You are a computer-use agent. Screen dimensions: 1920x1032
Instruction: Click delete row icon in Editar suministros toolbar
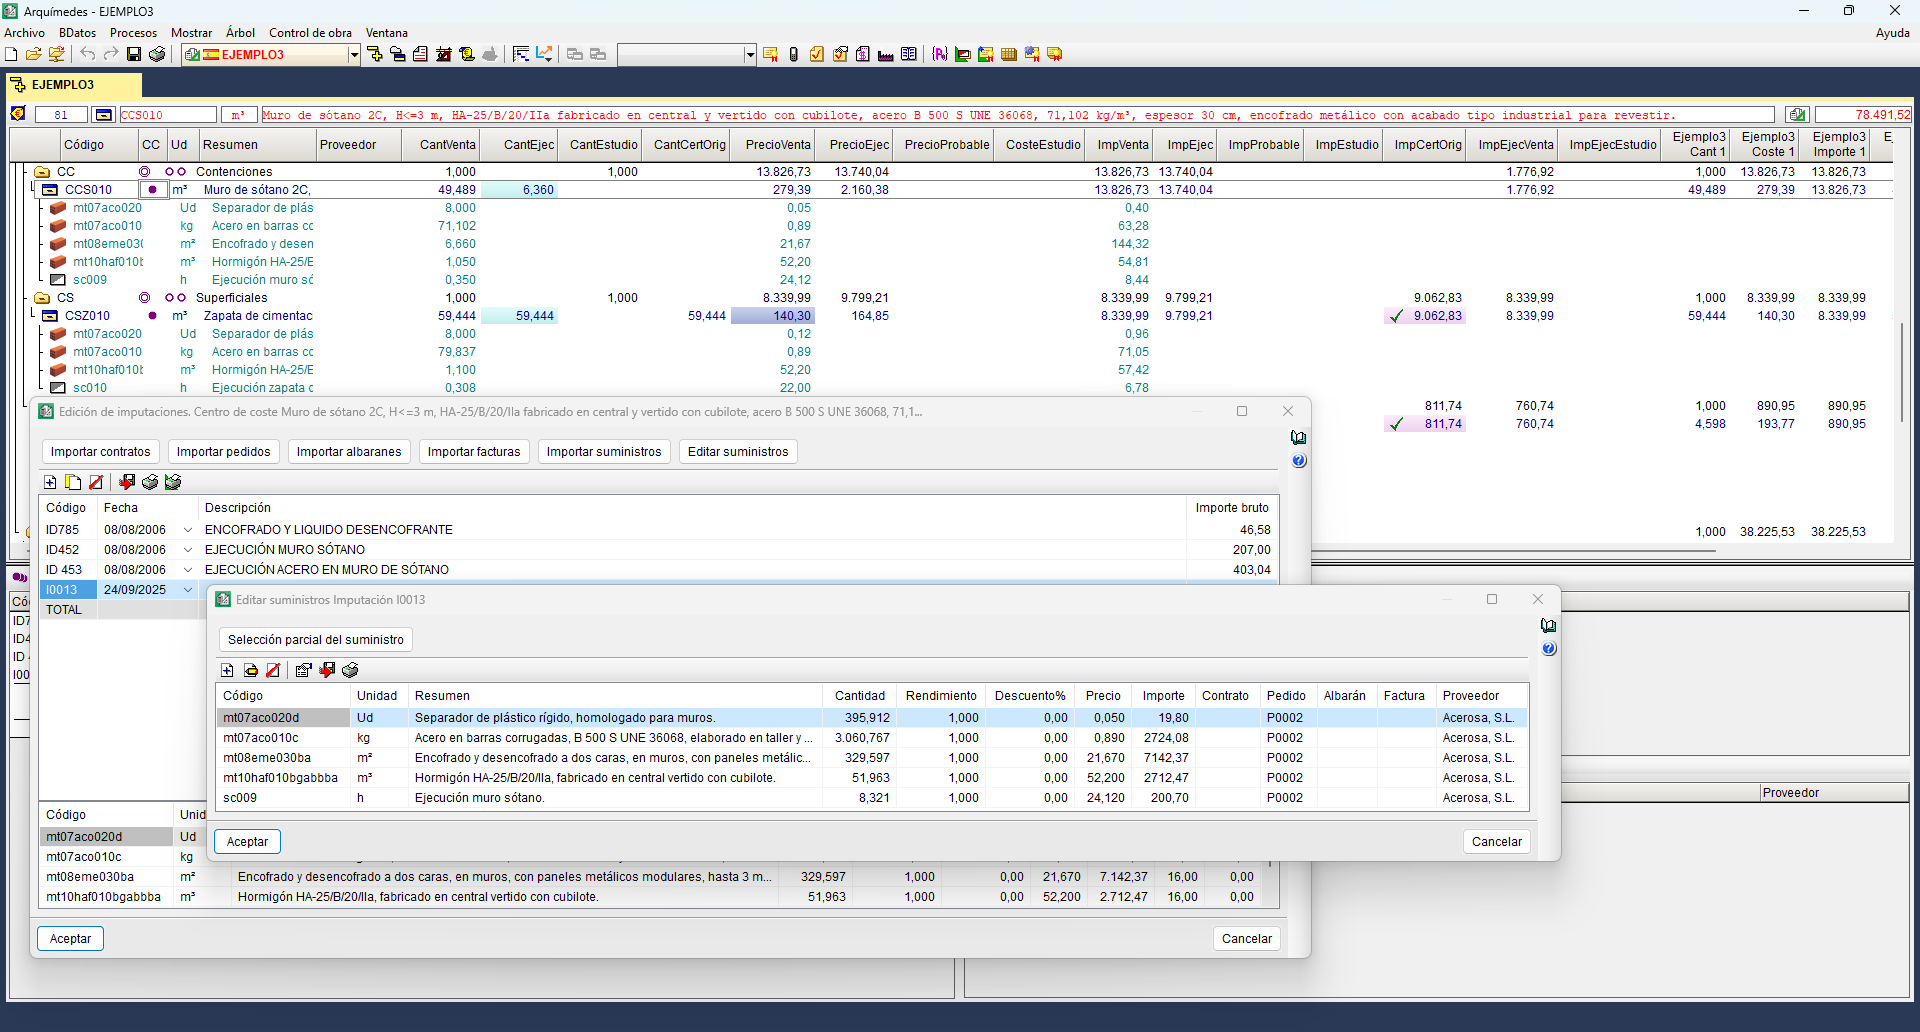point(273,670)
